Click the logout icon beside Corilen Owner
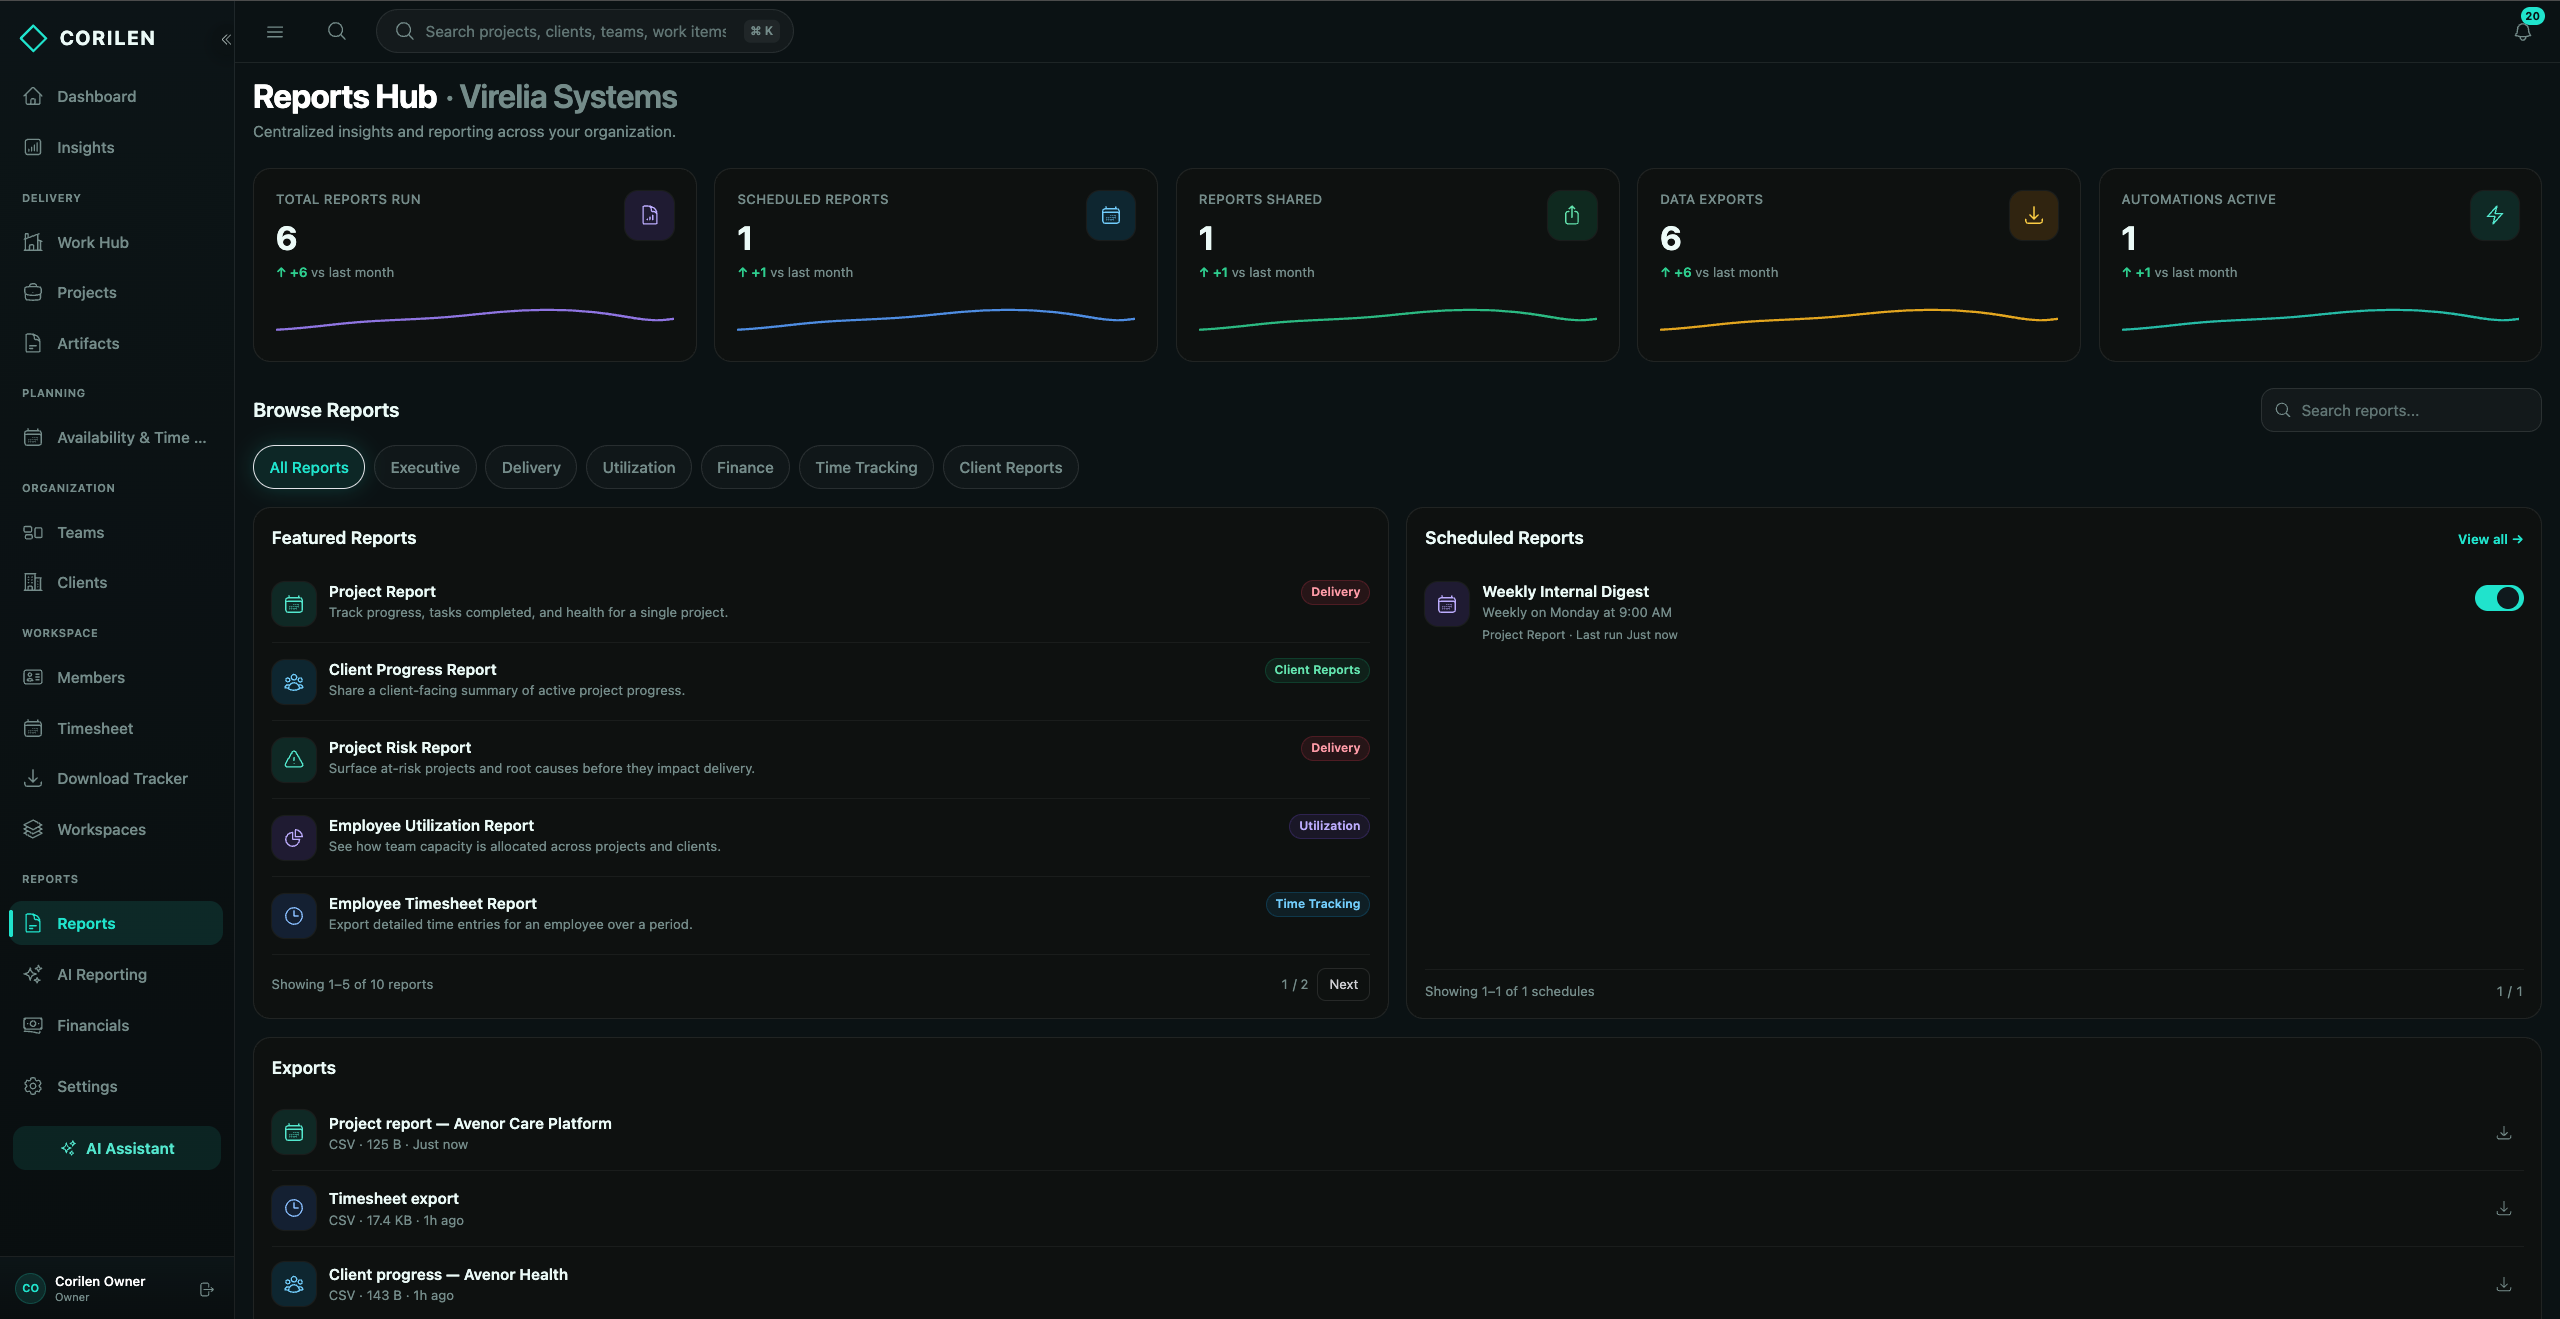This screenshot has width=2560, height=1319. pos(207,1289)
